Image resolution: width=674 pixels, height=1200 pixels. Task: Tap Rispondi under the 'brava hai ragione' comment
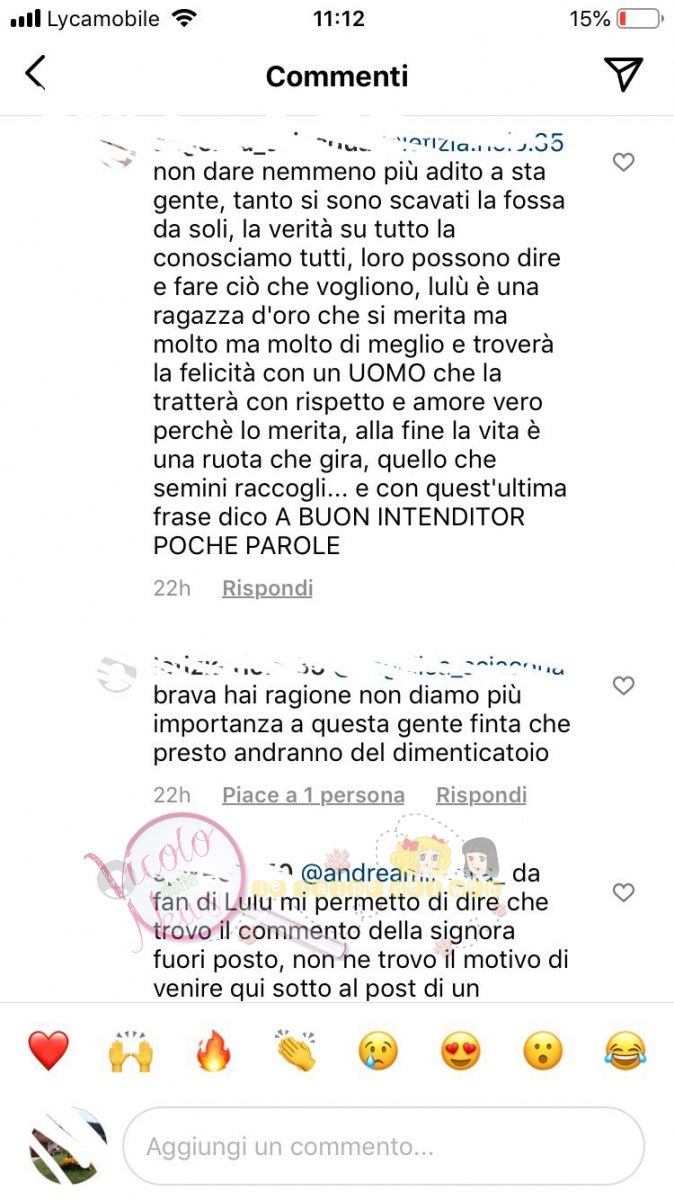click(481, 795)
